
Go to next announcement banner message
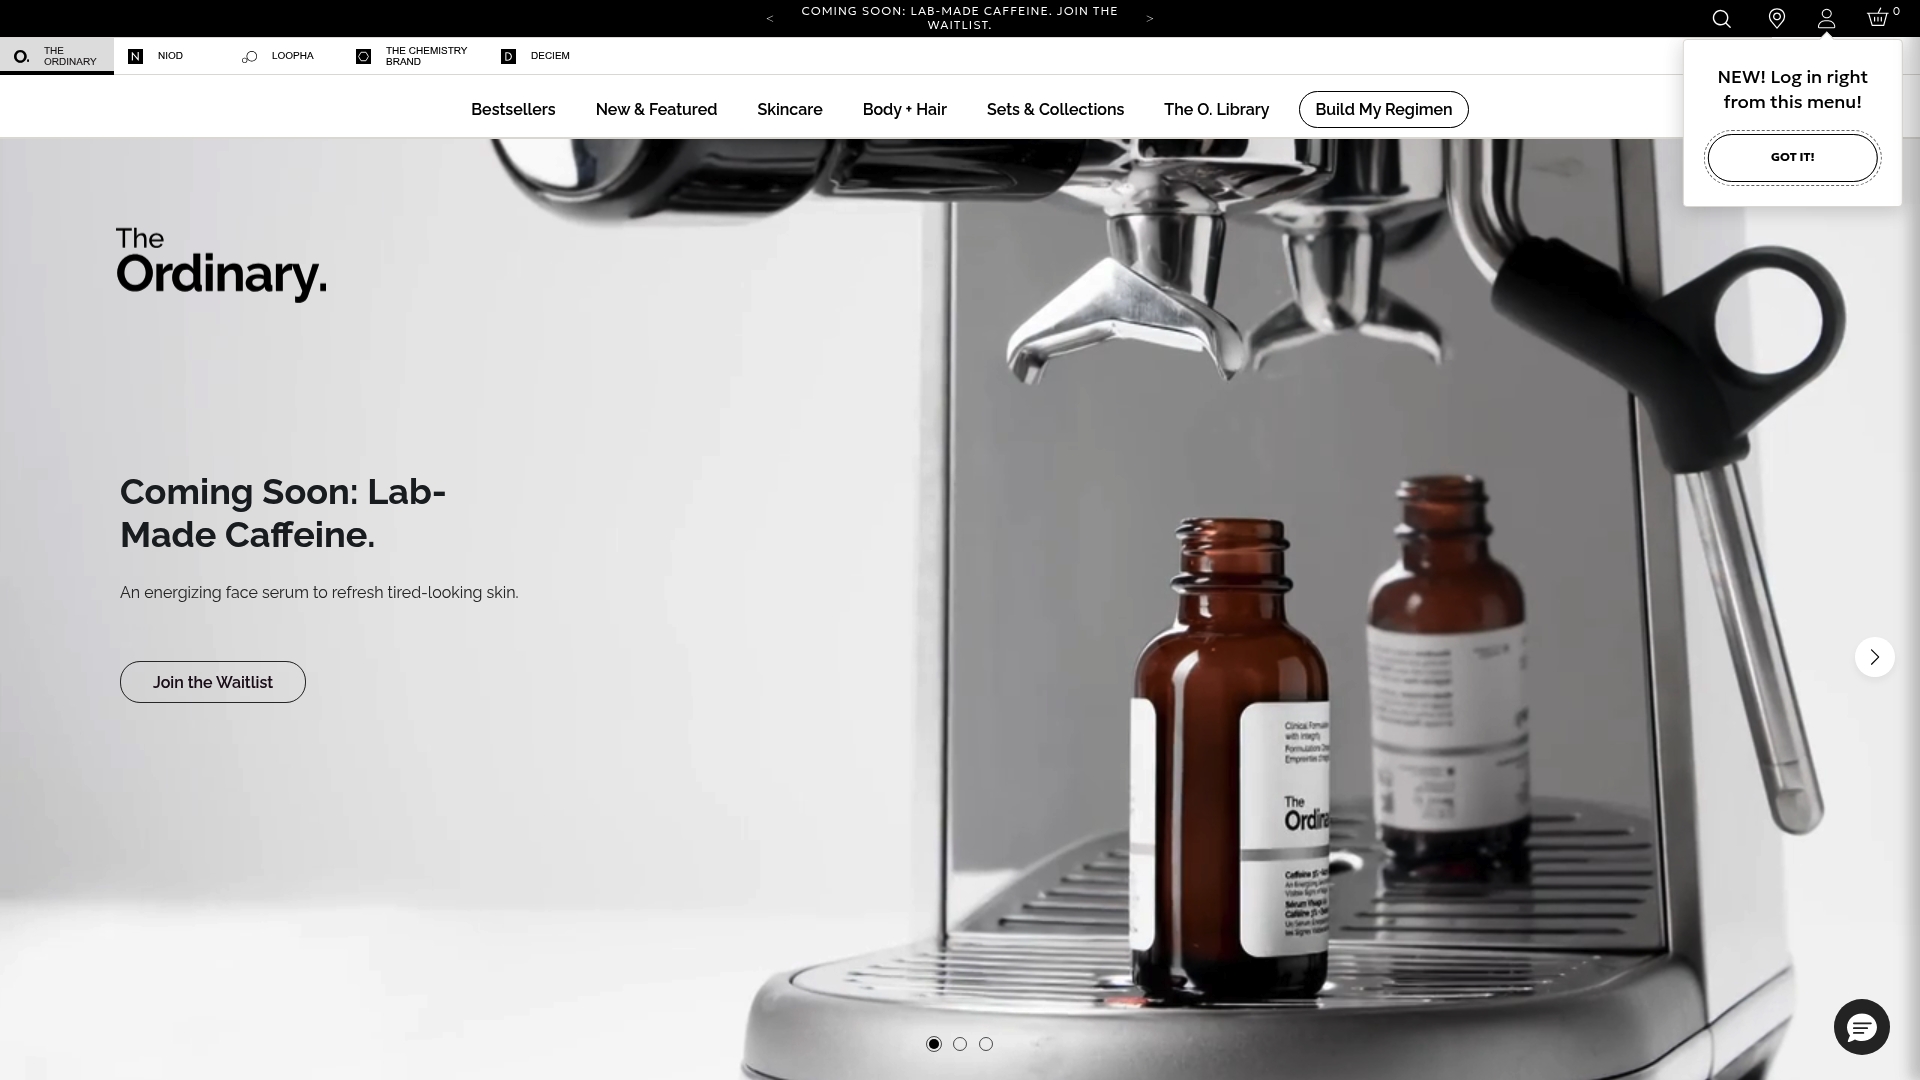[x=1150, y=19]
